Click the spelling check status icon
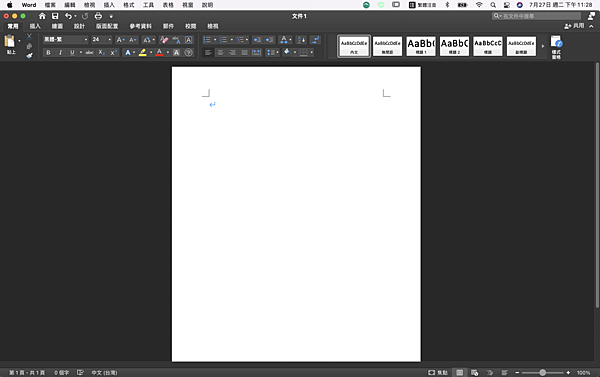Image resolution: width=600 pixels, height=377 pixels. click(x=80, y=372)
